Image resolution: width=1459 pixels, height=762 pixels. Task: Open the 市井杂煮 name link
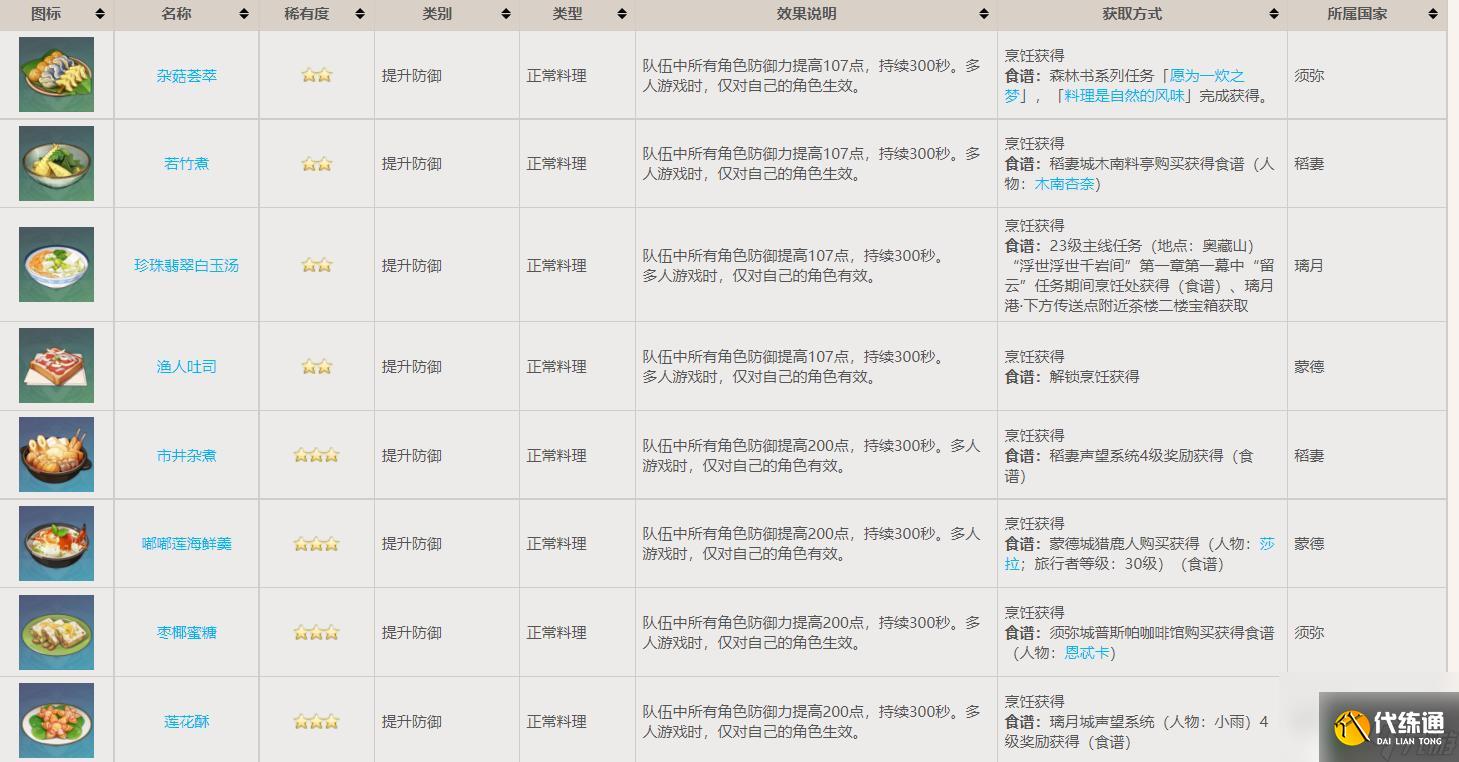click(x=187, y=455)
